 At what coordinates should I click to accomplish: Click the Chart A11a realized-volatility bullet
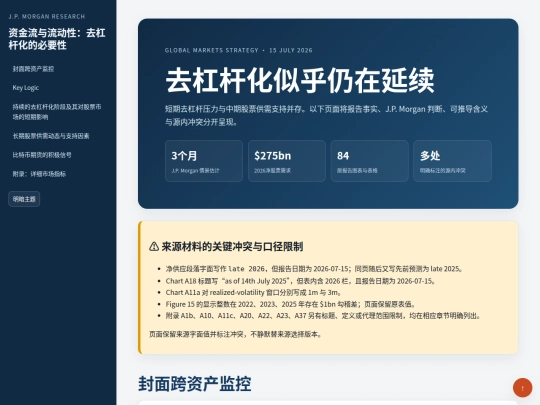(x=254, y=292)
